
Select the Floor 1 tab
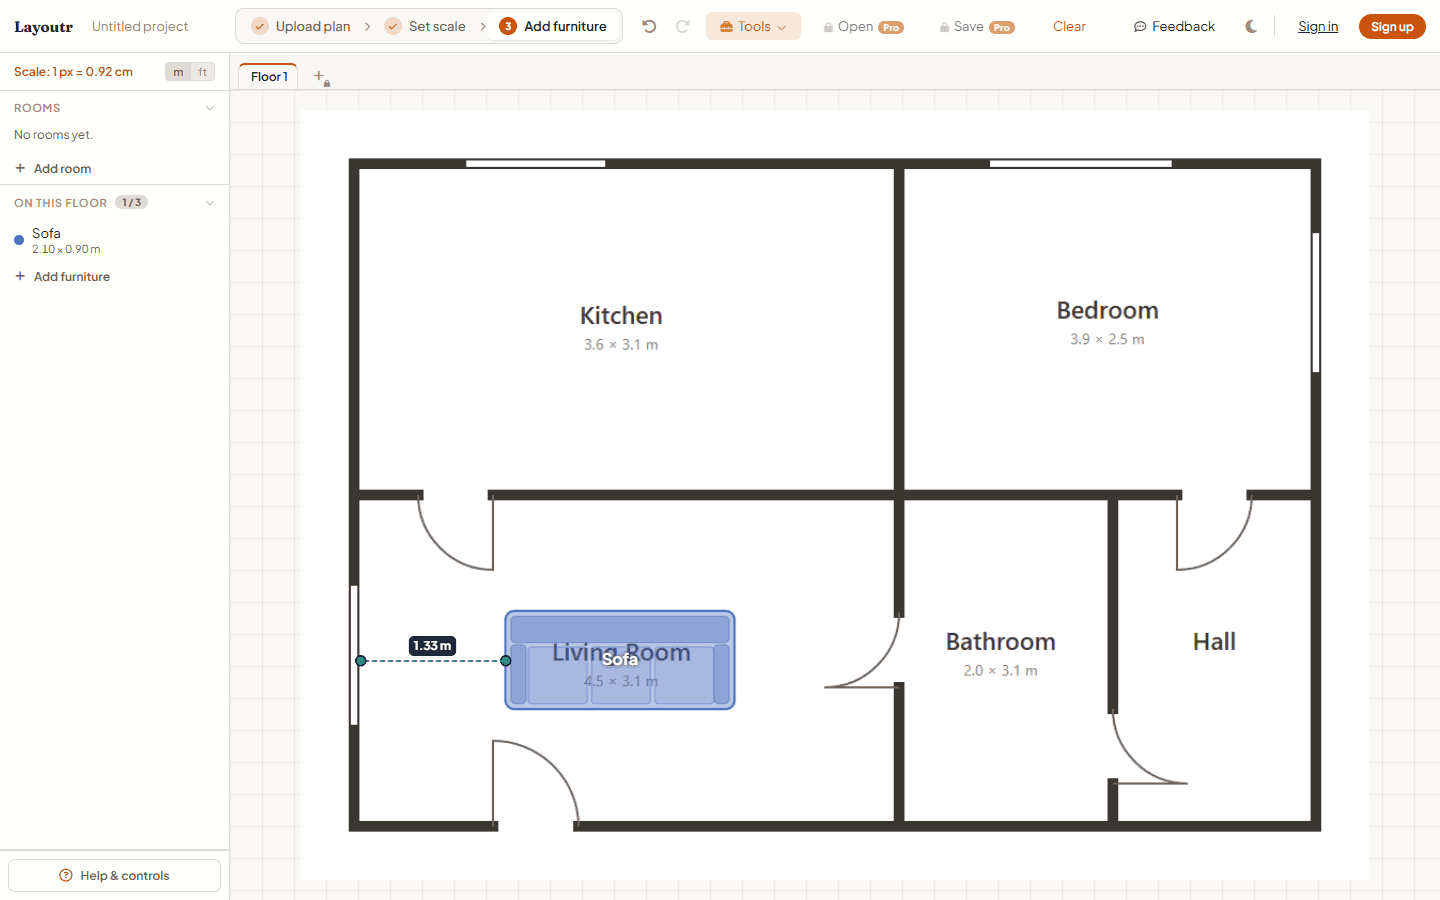268,76
